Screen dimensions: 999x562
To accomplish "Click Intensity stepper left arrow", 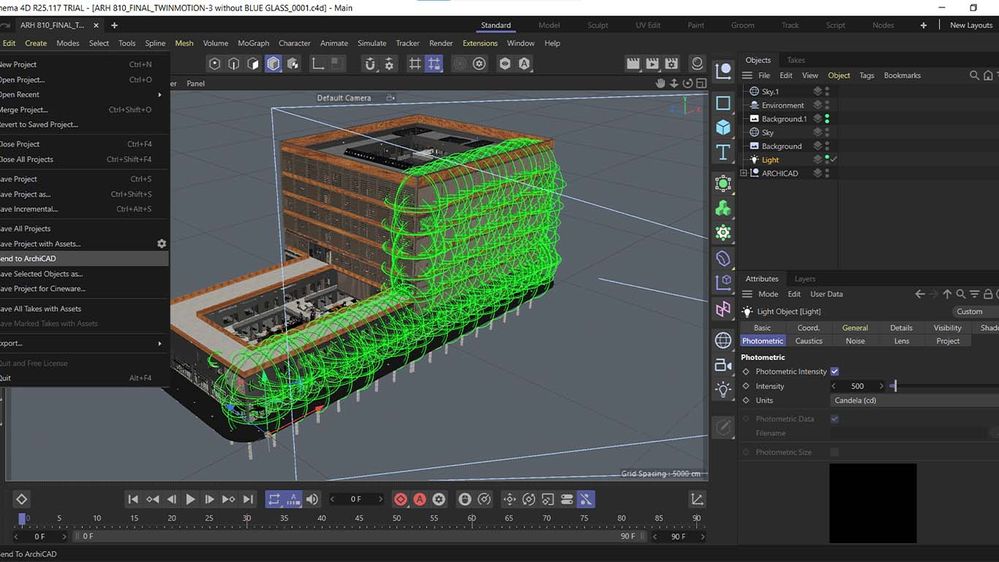I will pyautogui.click(x=834, y=386).
